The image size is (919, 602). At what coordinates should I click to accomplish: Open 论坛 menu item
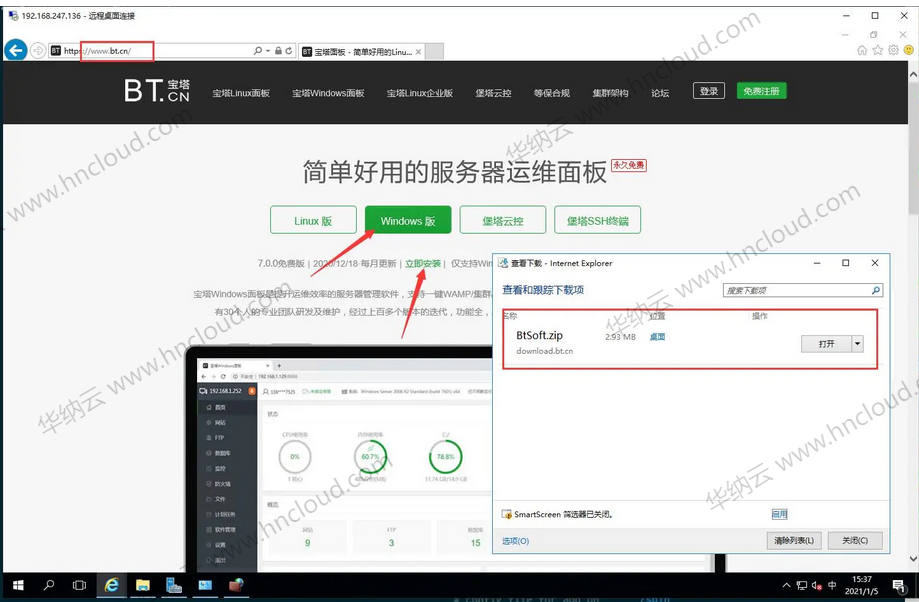[660, 93]
